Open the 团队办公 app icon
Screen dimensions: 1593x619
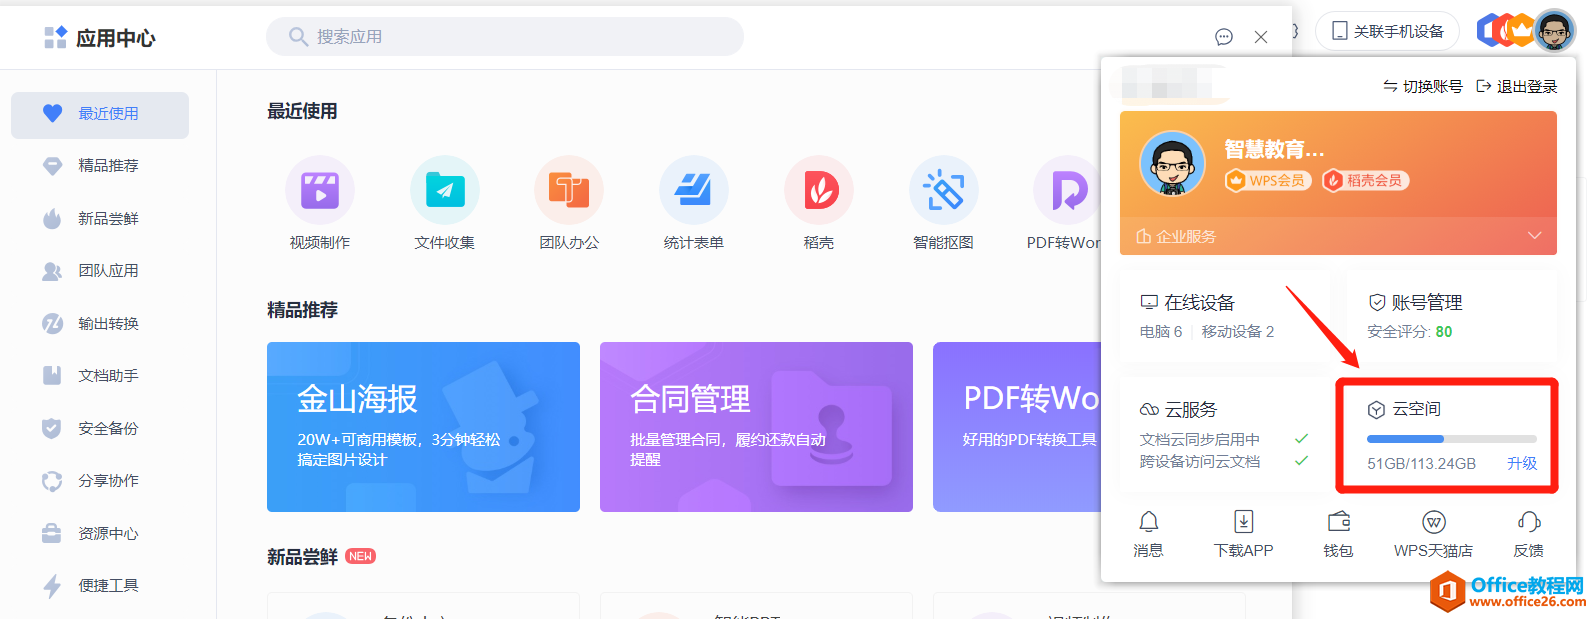tap(569, 190)
